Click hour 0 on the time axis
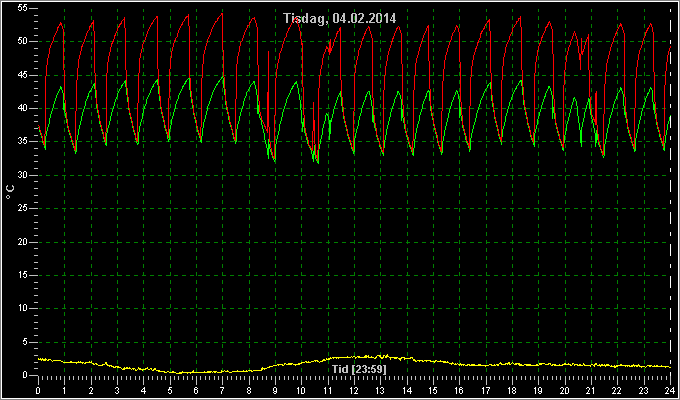 tap(38, 390)
